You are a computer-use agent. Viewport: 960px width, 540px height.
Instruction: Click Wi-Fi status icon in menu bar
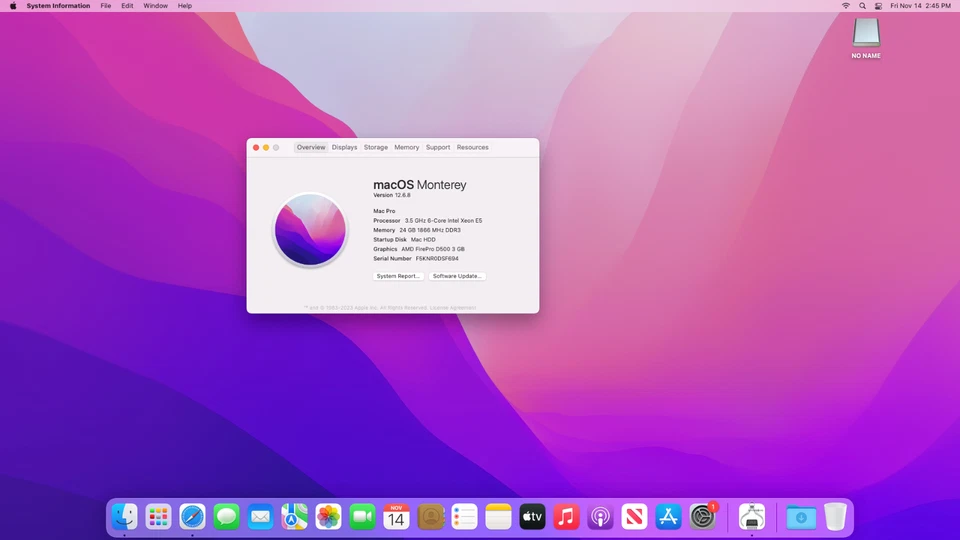[846, 6]
